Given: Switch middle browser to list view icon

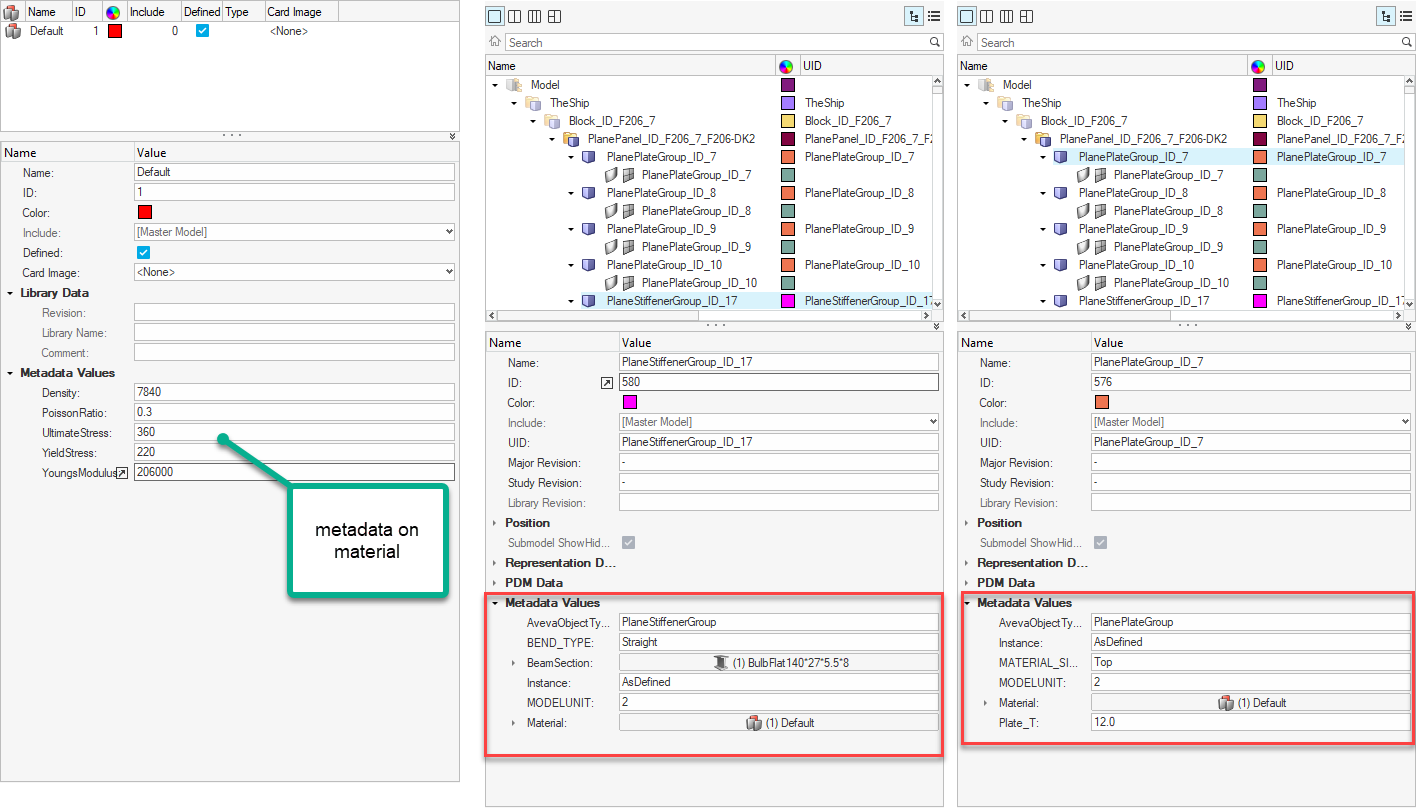Looking at the screenshot, I should 933,16.
